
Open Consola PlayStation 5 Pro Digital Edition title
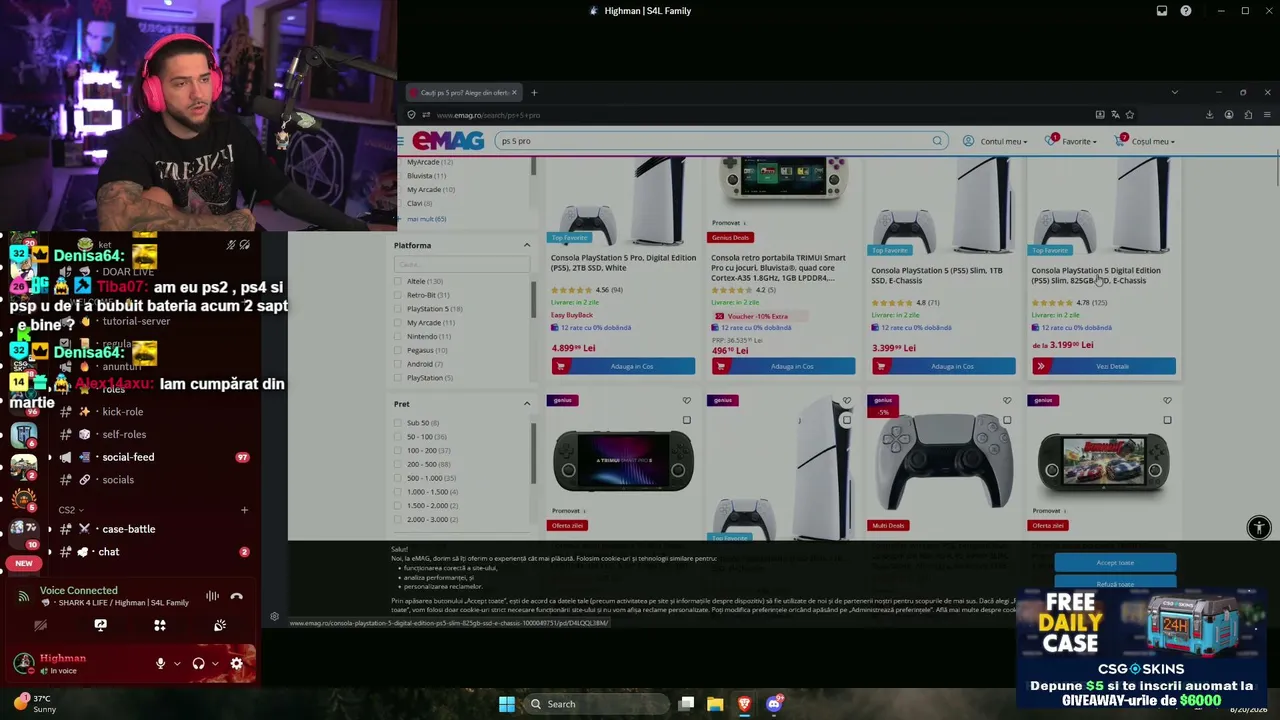623,263
